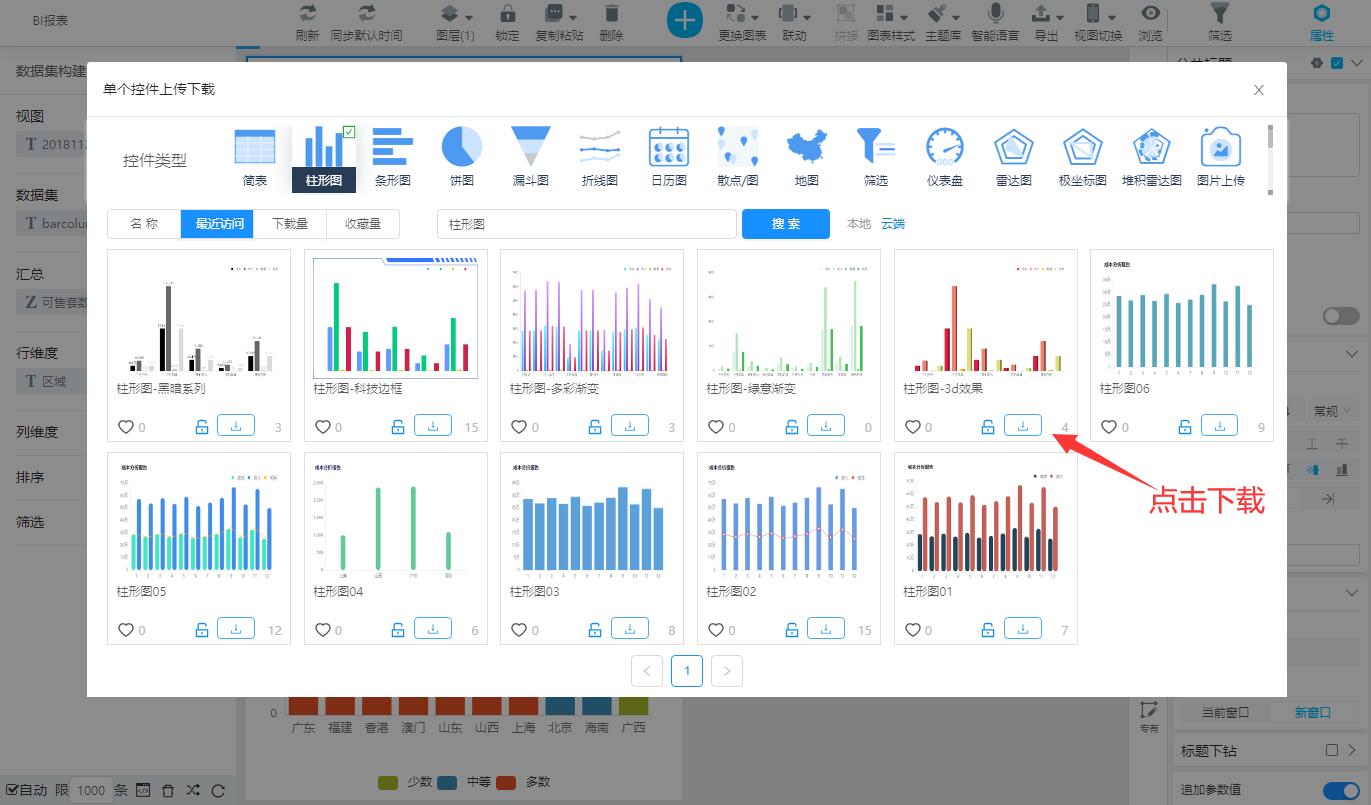The image size is (1371, 805).
Task: Click the 删除 trash toolbar icon
Action: tap(611, 14)
